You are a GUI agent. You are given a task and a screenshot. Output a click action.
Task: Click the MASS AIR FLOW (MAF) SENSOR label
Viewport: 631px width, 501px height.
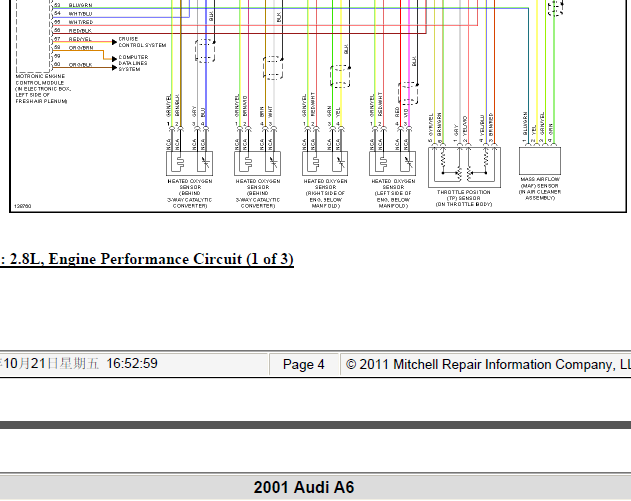[x=540, y=189]
